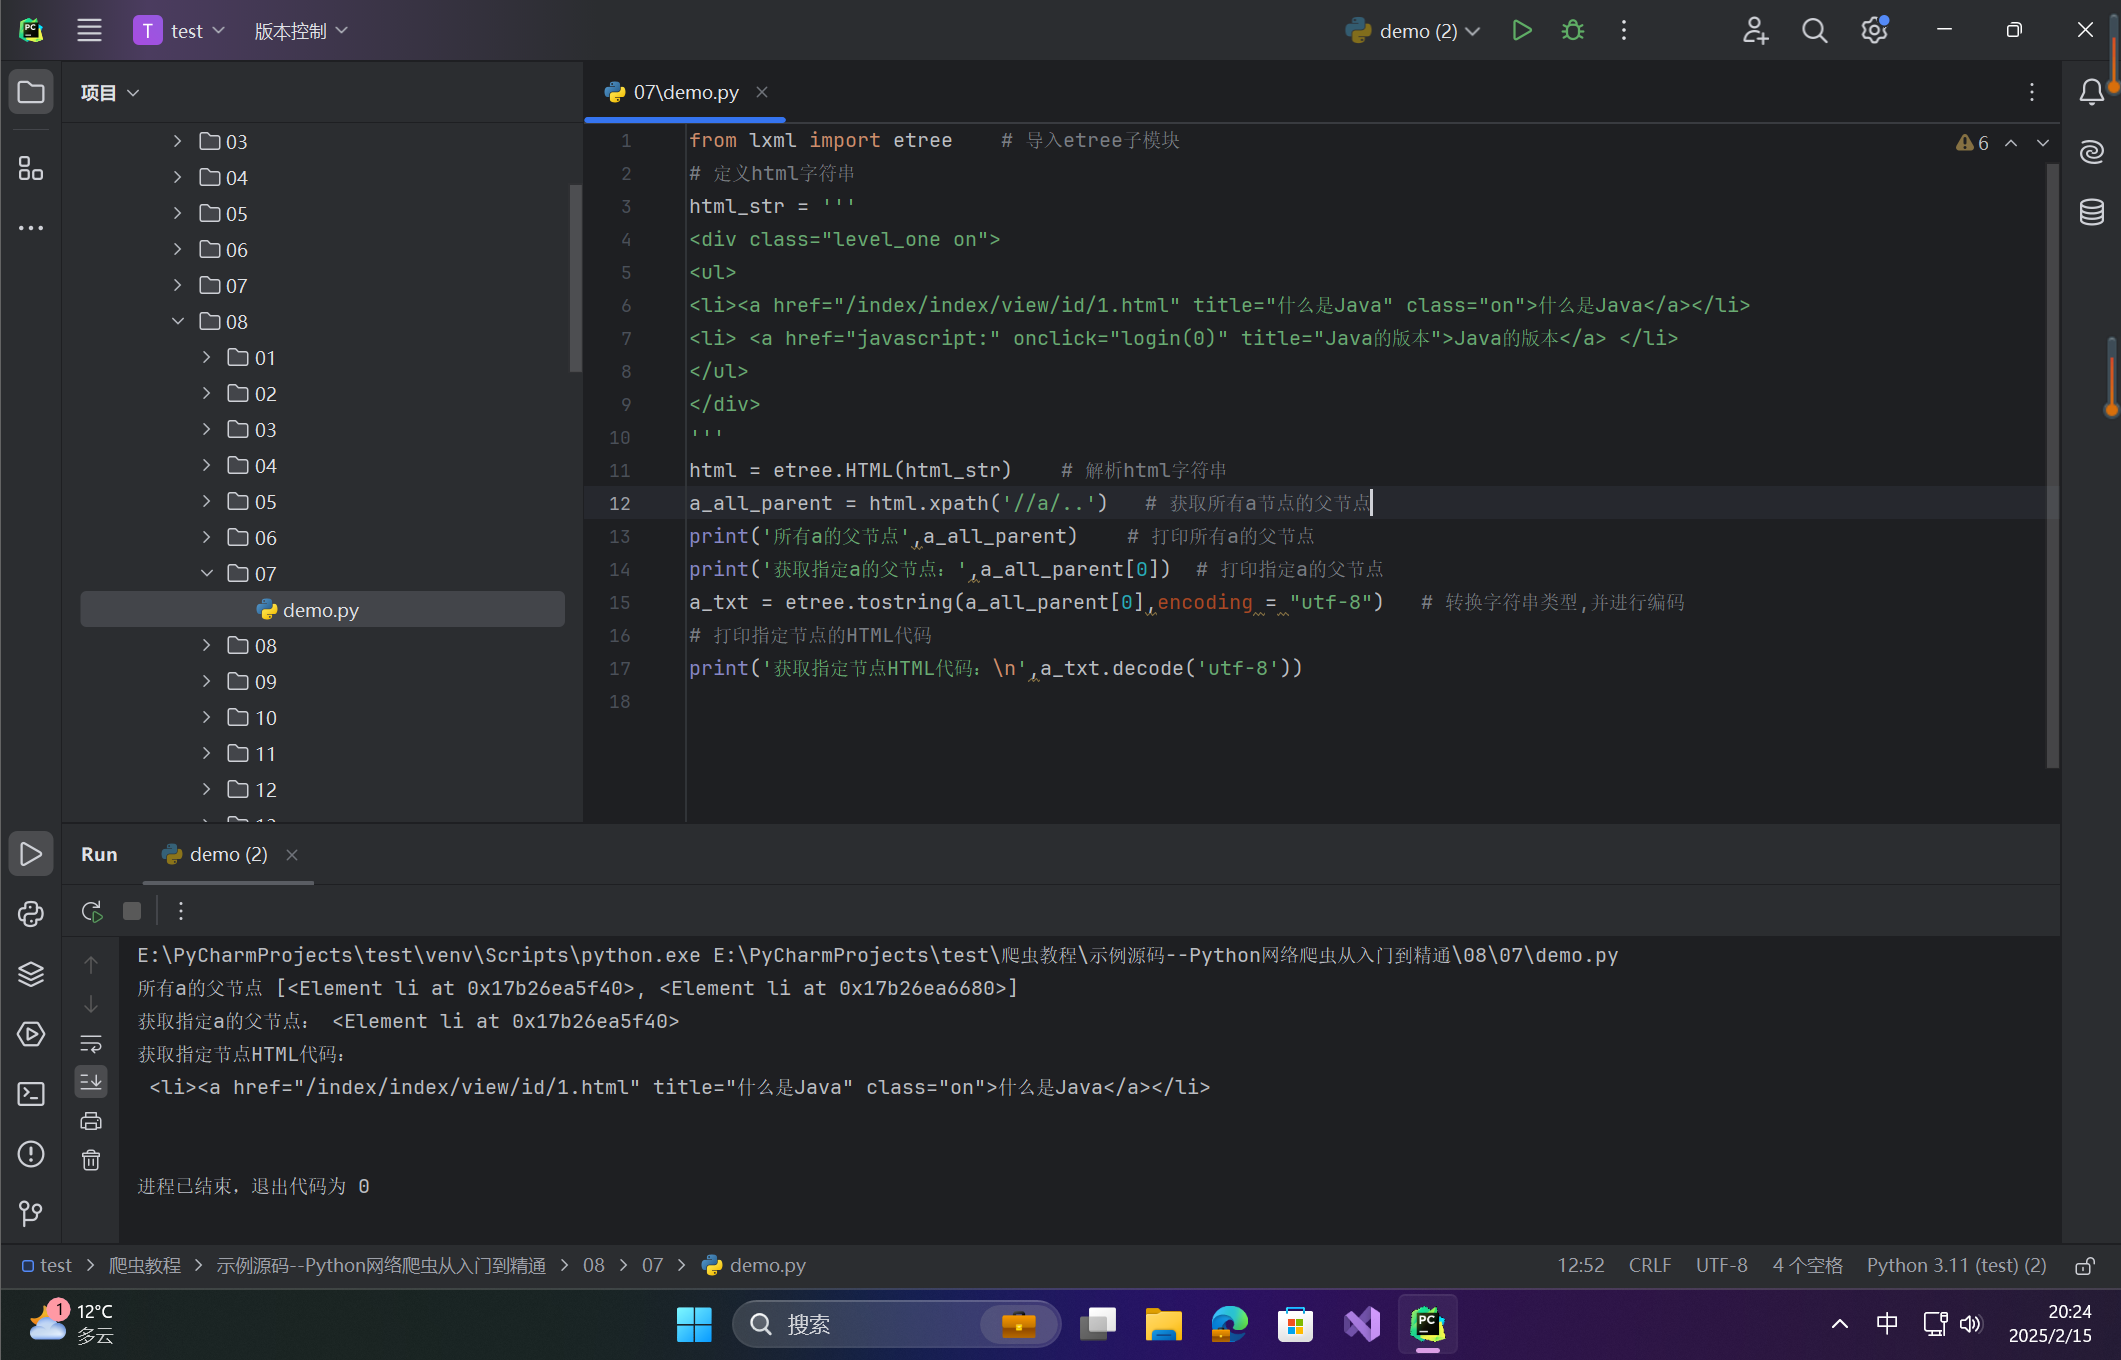Rerun demo (2) in the Run panel
Screen dimensions: 2121x1360
[92, 911]
